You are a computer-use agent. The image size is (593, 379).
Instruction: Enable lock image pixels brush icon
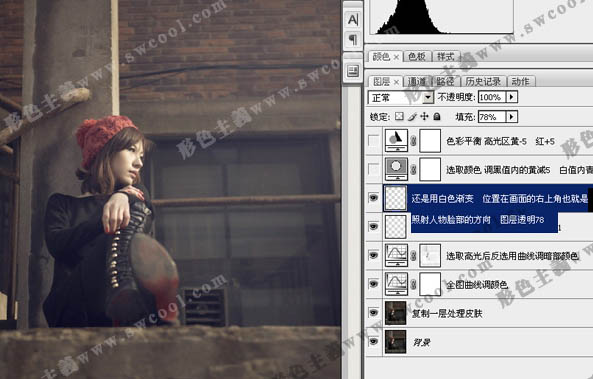[x=412, y=116]
